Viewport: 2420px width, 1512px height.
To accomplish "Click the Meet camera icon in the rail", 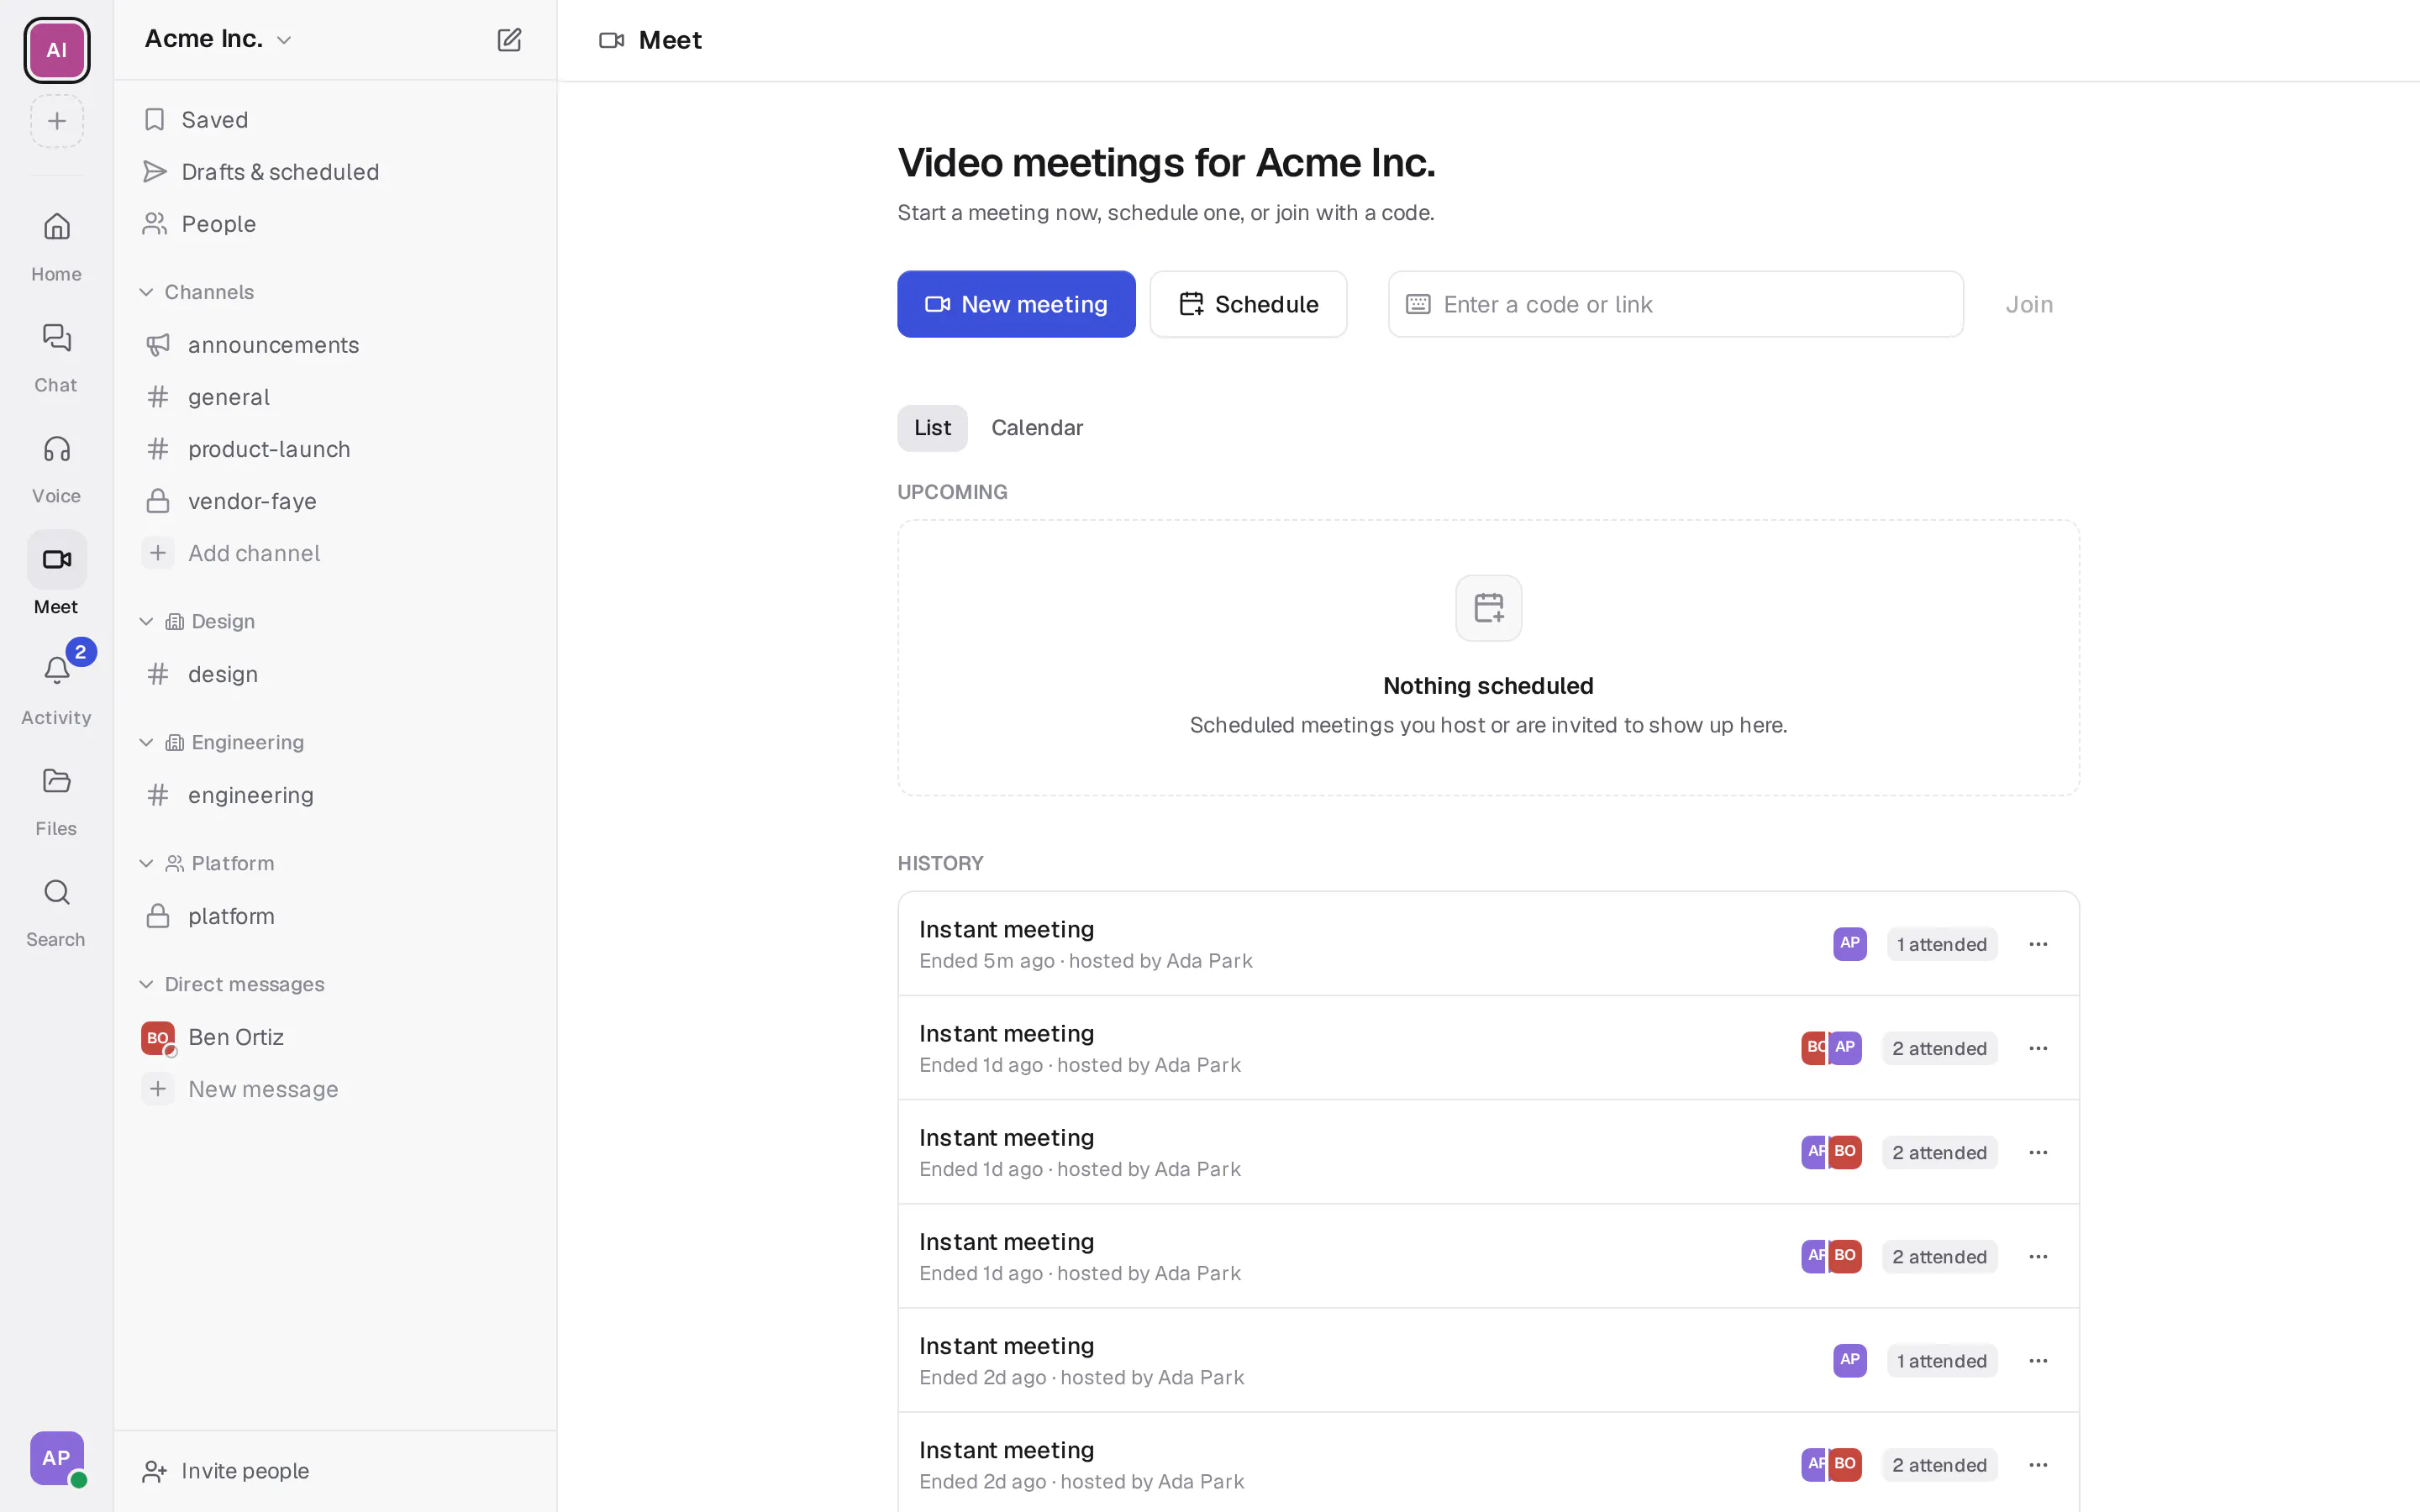I will coord(57,559).
